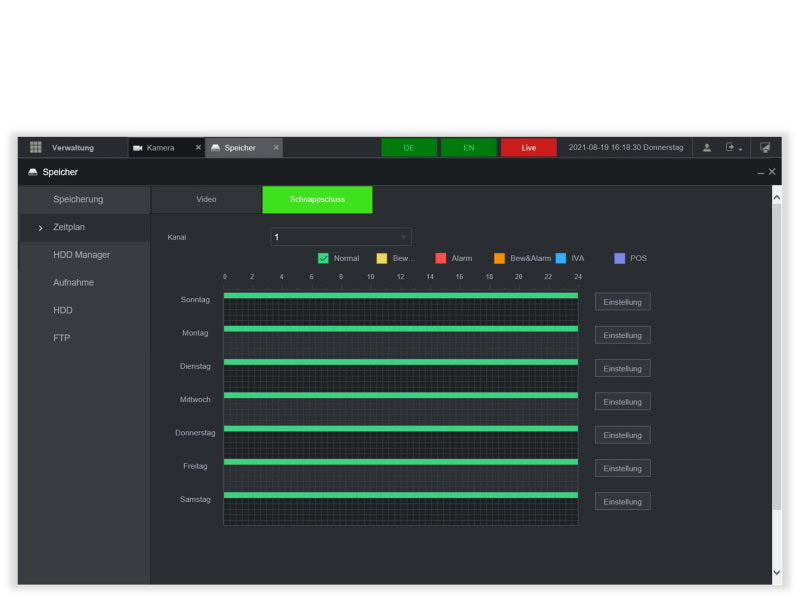Screen dimensions: 800x600
Task: Open the logout icon dropdown
Action: (x=733, y=147)
